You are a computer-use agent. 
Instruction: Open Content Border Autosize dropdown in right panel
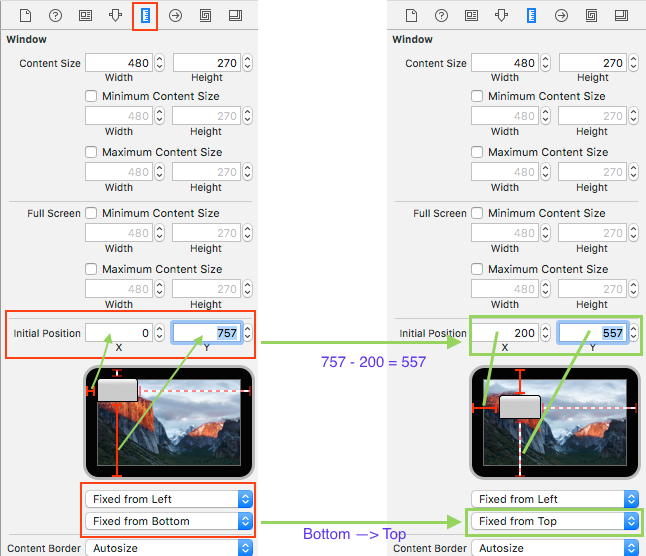[553, 548]
